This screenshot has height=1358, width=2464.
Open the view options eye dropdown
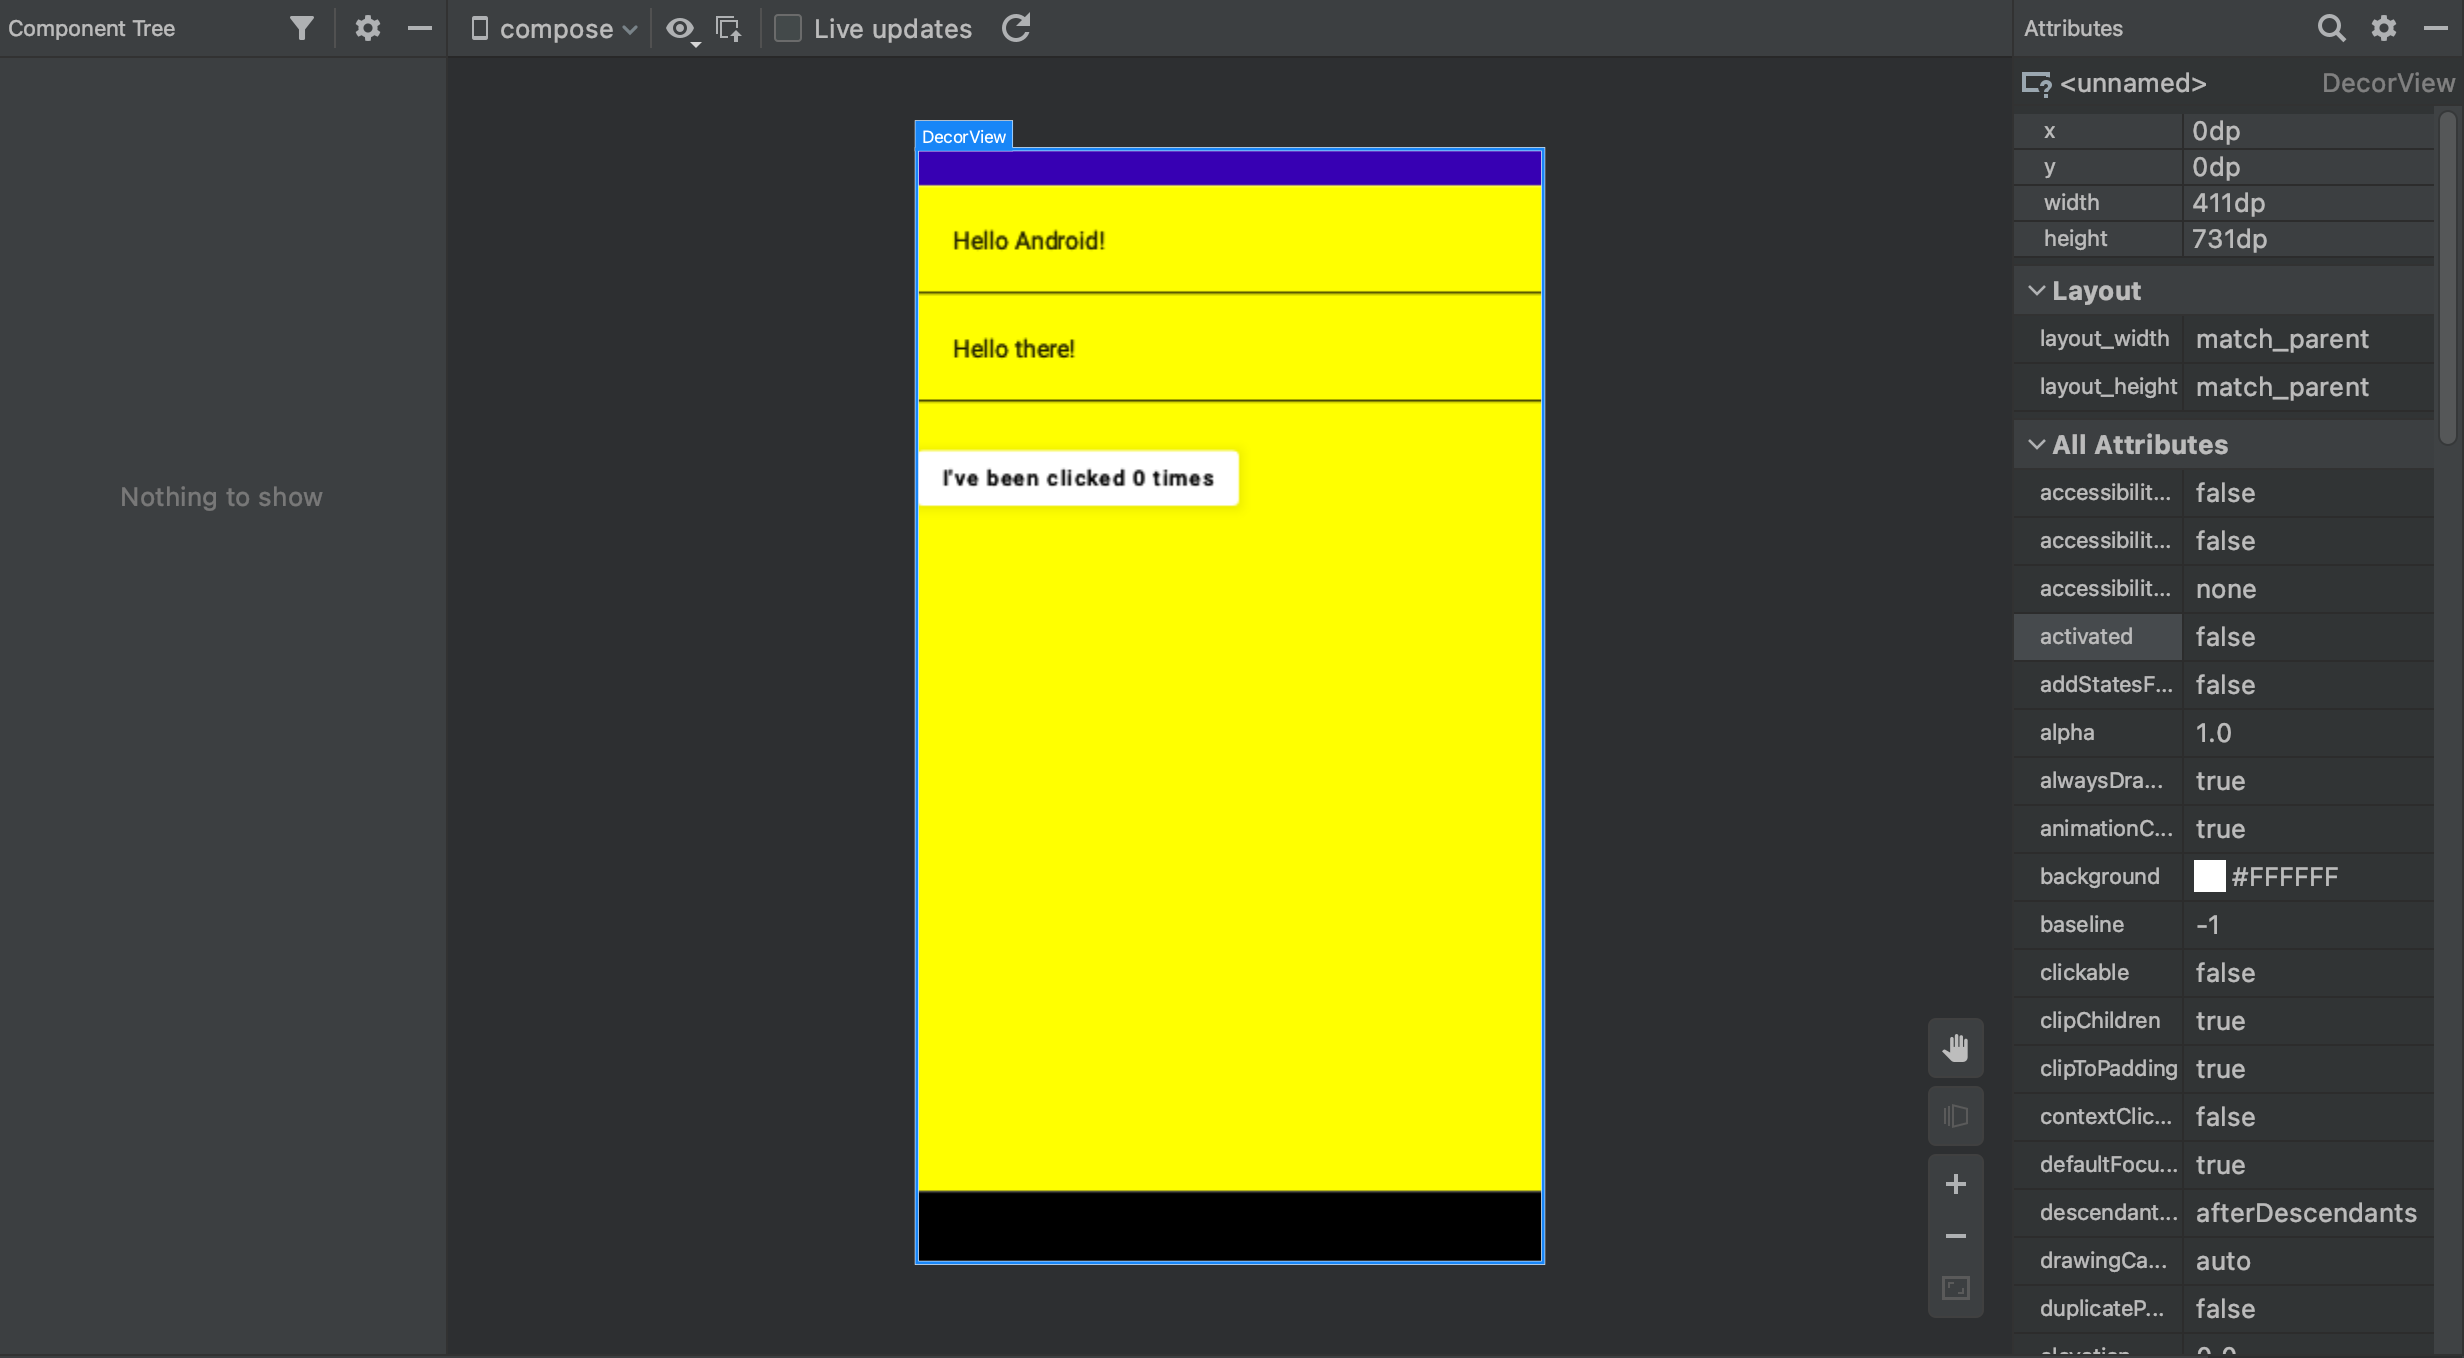point(682,29)
